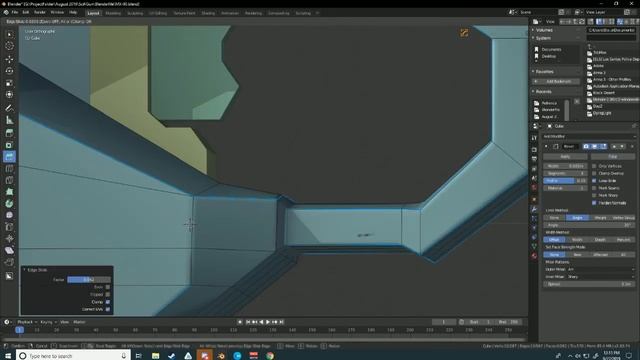The height and width of the screenshot is (360, 640).
Task: Click the timeline play button
Action: (x=268, y=322)
